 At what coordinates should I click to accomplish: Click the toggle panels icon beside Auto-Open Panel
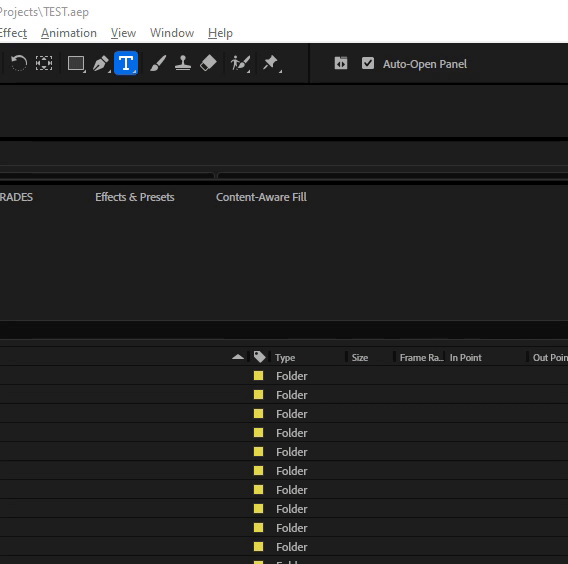click(x=341, y=63)
